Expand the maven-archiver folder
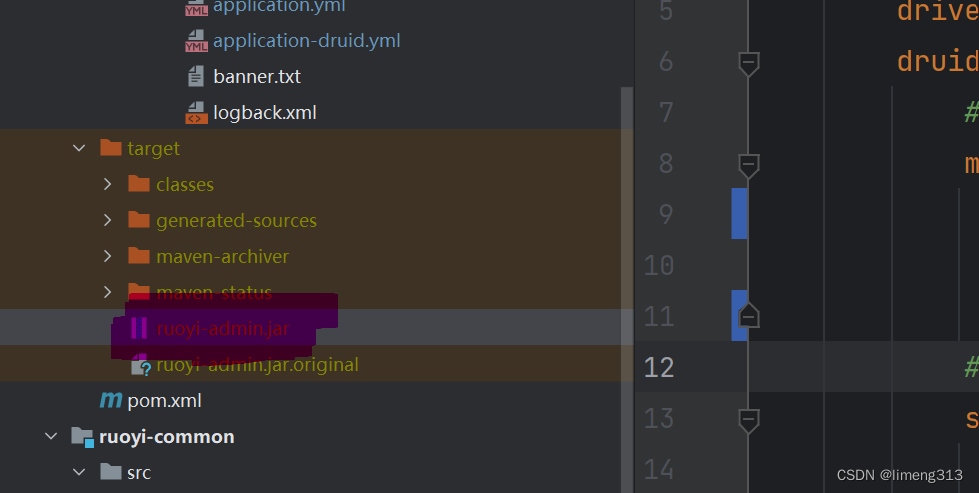The height and width of the screenshot is (493, 979). pos(107,256)
